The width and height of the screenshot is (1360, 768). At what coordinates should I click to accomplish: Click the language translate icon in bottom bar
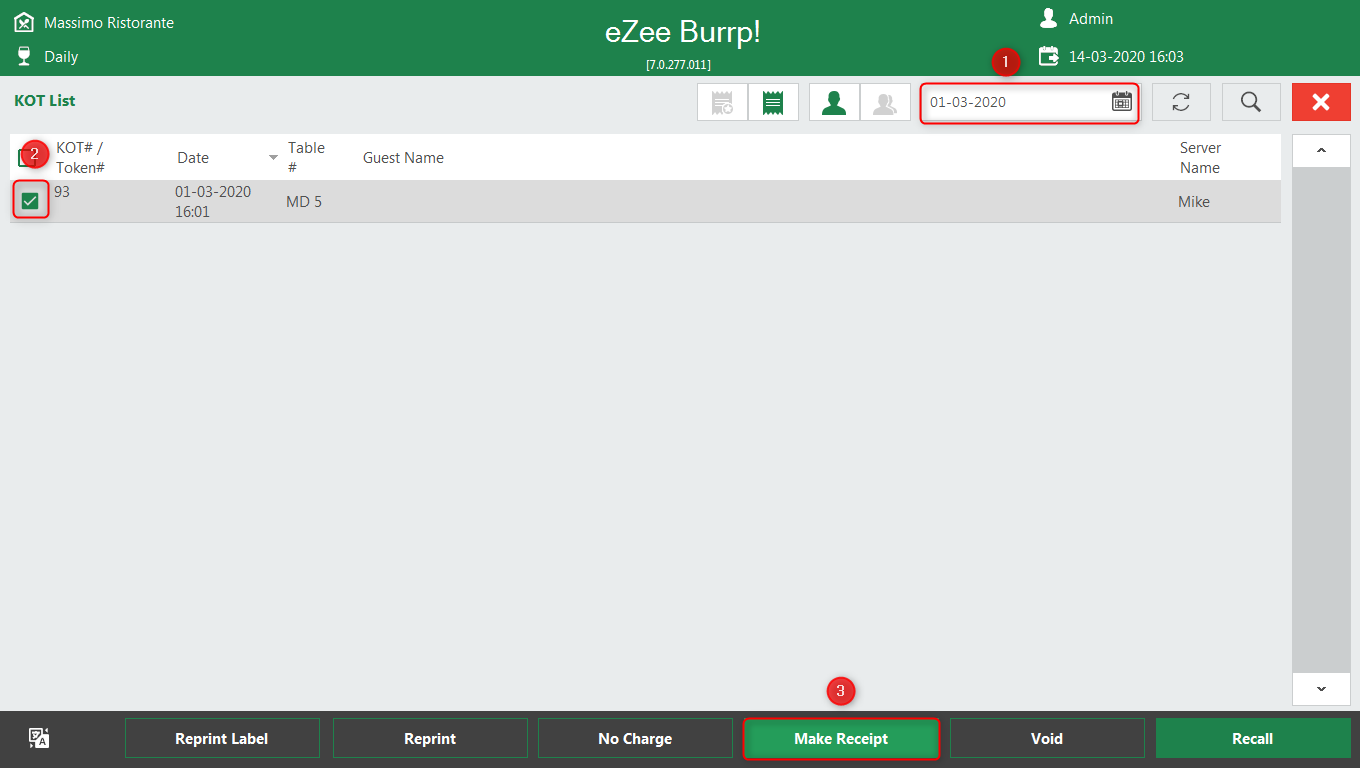click(x=39, y=739)
